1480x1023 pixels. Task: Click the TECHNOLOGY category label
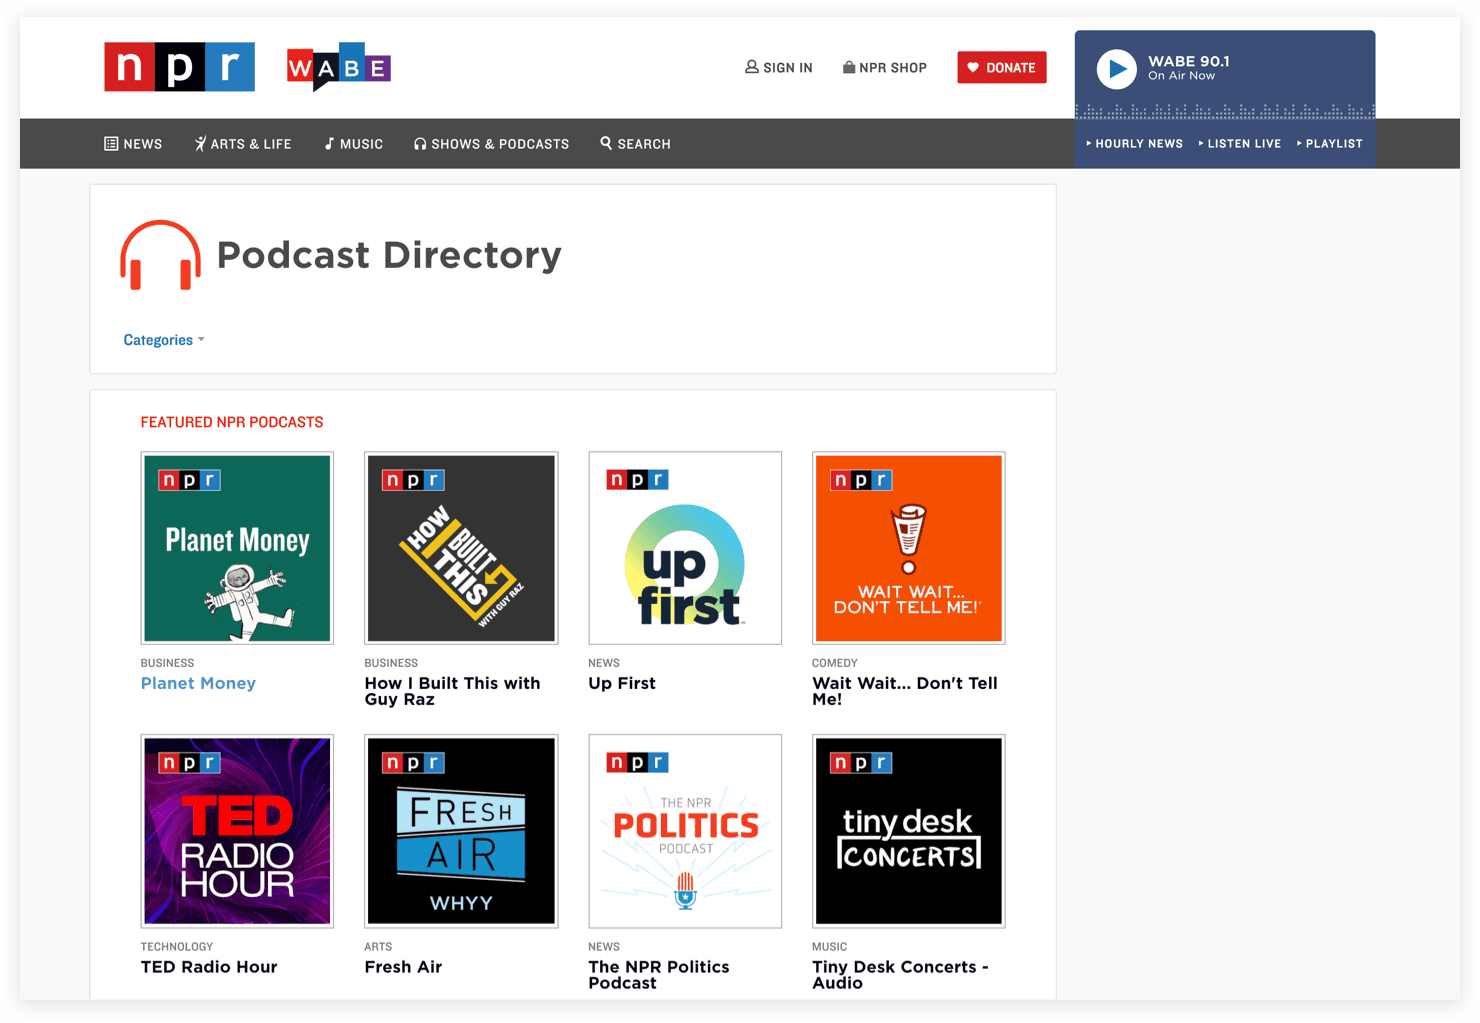177,947
